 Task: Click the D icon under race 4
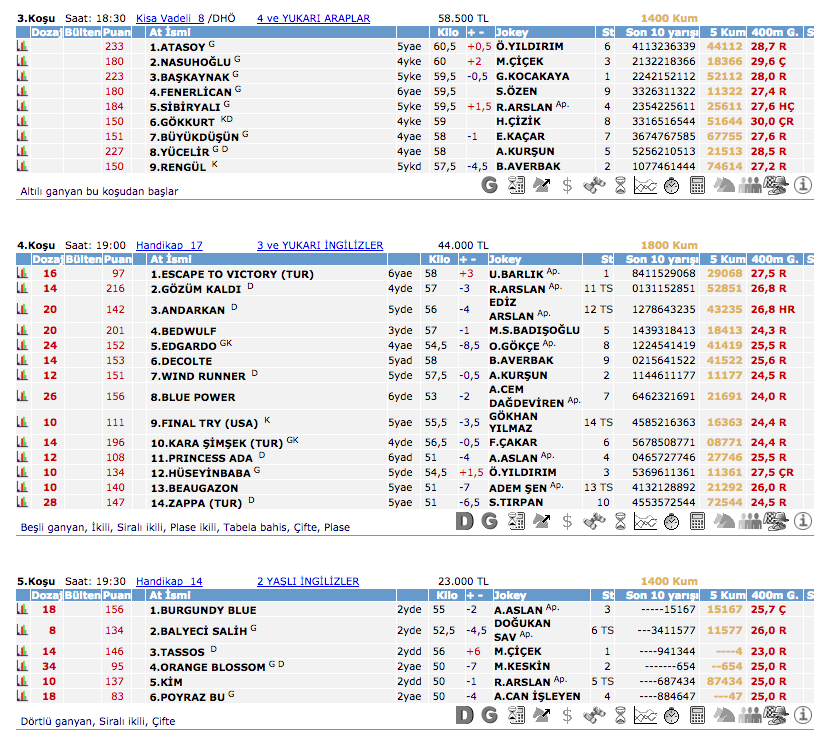[464, 521]
